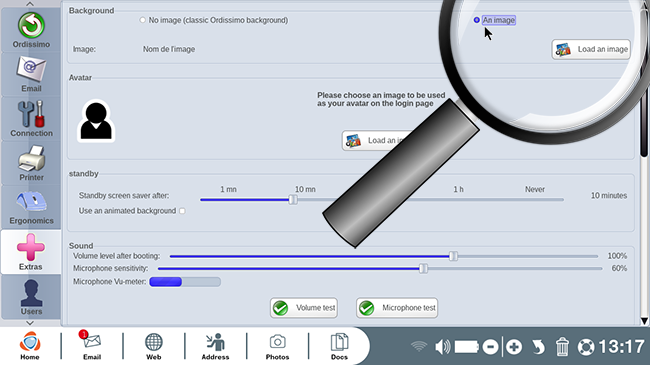Viewport: 650px width, 365px height.
Task: Click the zoom in plus icon
Action: click(514, 347)
